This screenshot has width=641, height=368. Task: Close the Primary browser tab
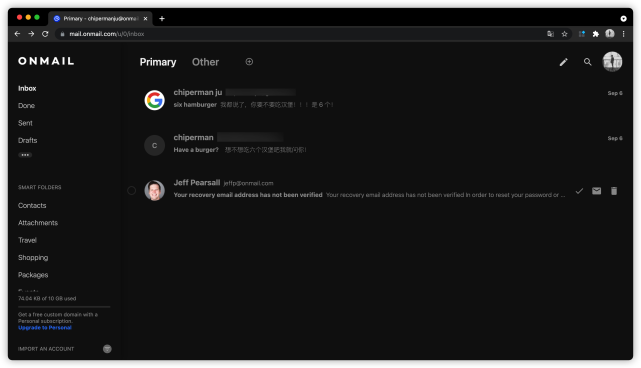(145, 18)
